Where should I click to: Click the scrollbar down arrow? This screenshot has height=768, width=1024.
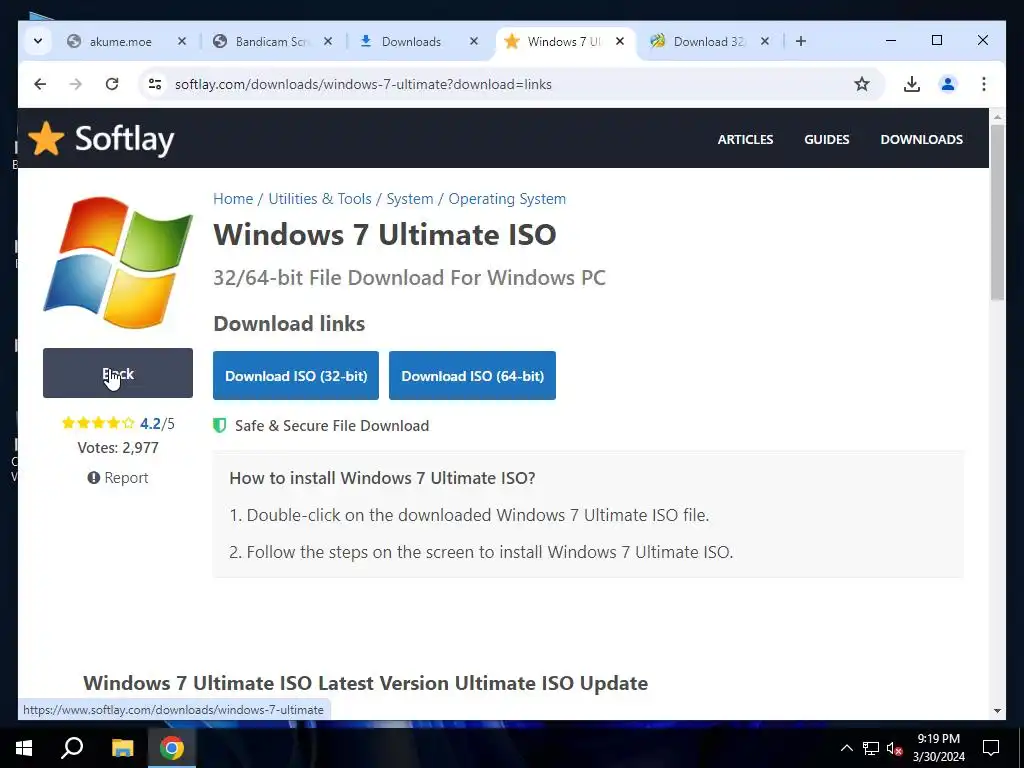click(x=997, y=711)
